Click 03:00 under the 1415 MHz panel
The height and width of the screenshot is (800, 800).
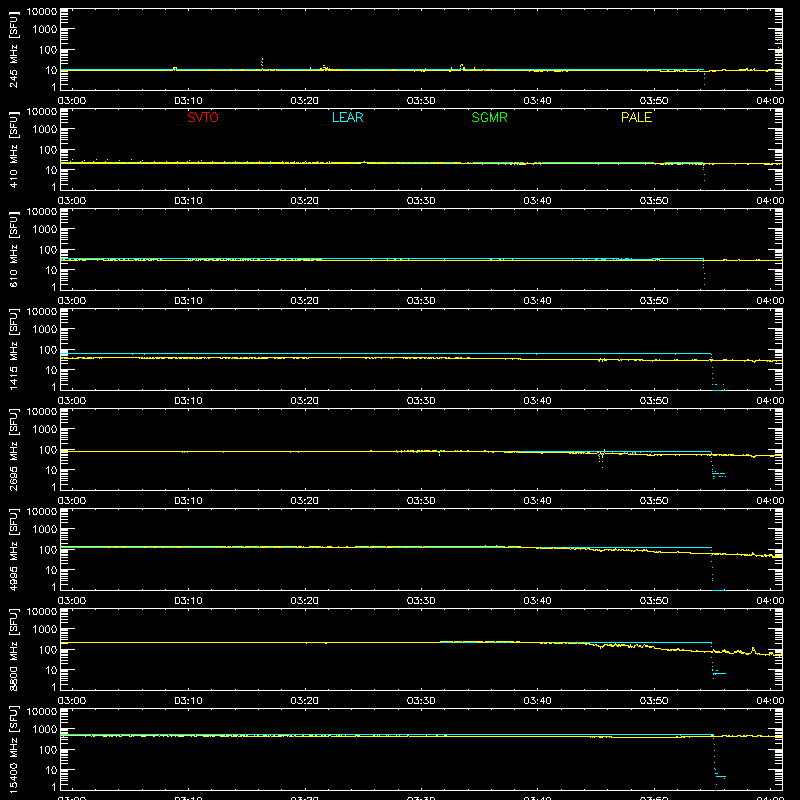click(x=72, y=401)
